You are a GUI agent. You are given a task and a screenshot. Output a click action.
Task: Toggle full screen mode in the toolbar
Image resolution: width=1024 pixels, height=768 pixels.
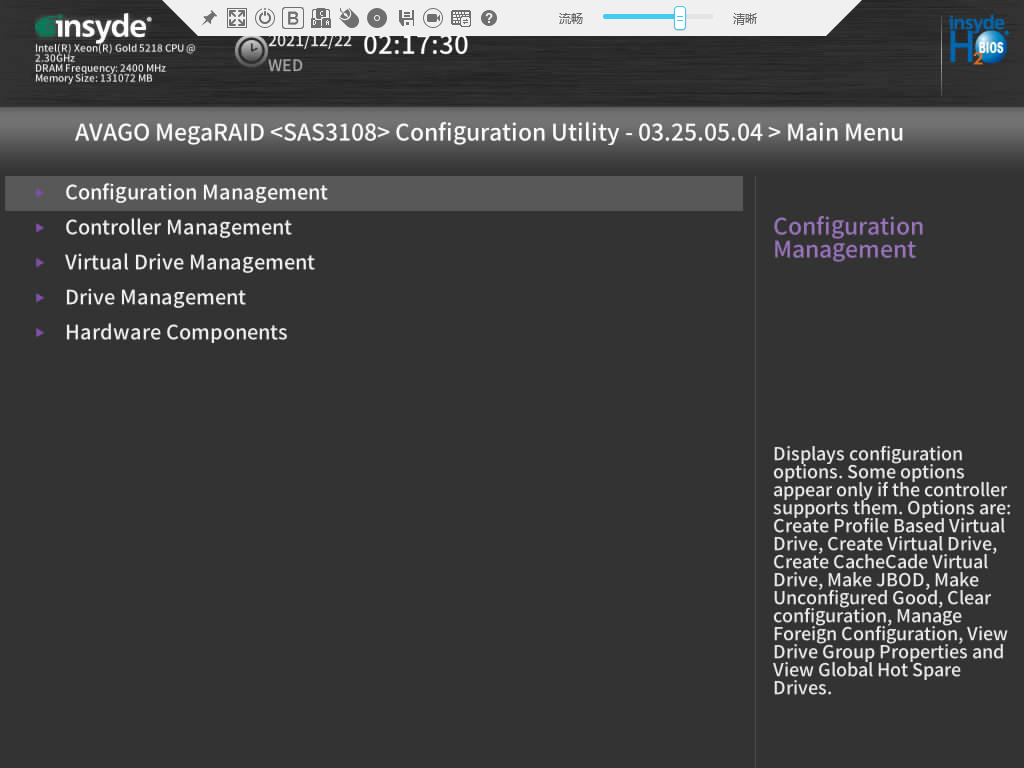[x=237, y=18]
